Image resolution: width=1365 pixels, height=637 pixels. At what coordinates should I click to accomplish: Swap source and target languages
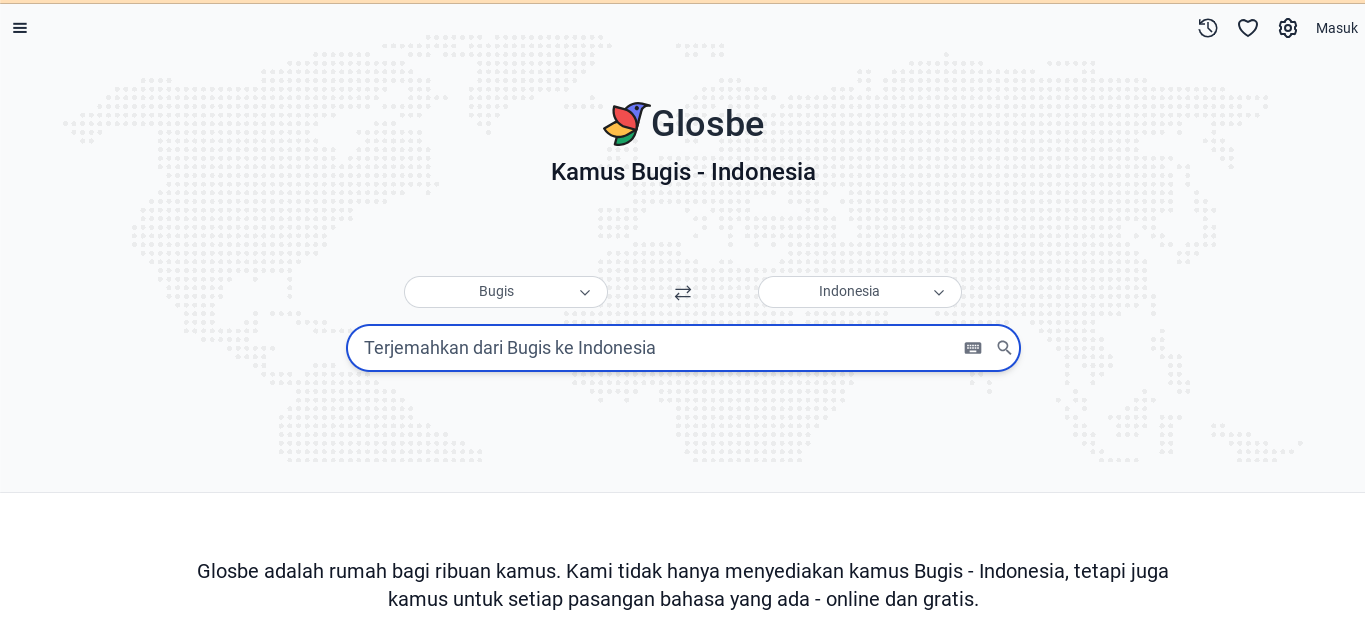click(x=683, y=293)
